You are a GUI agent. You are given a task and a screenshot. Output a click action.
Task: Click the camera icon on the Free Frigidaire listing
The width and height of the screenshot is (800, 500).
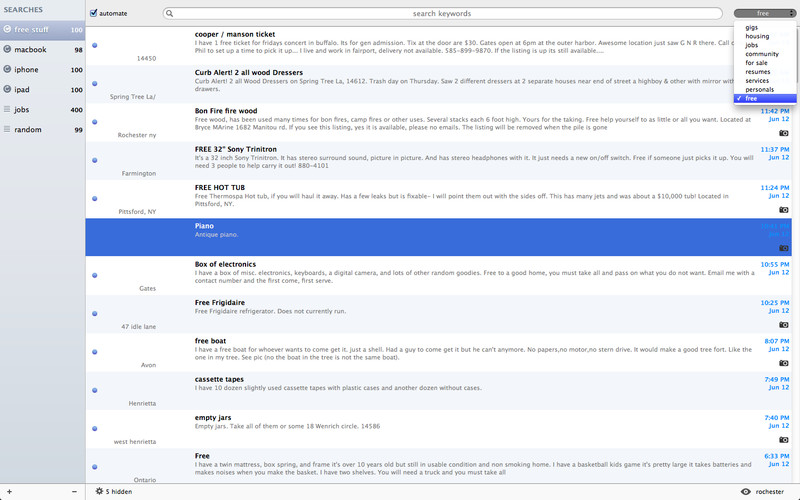(783, 325)
